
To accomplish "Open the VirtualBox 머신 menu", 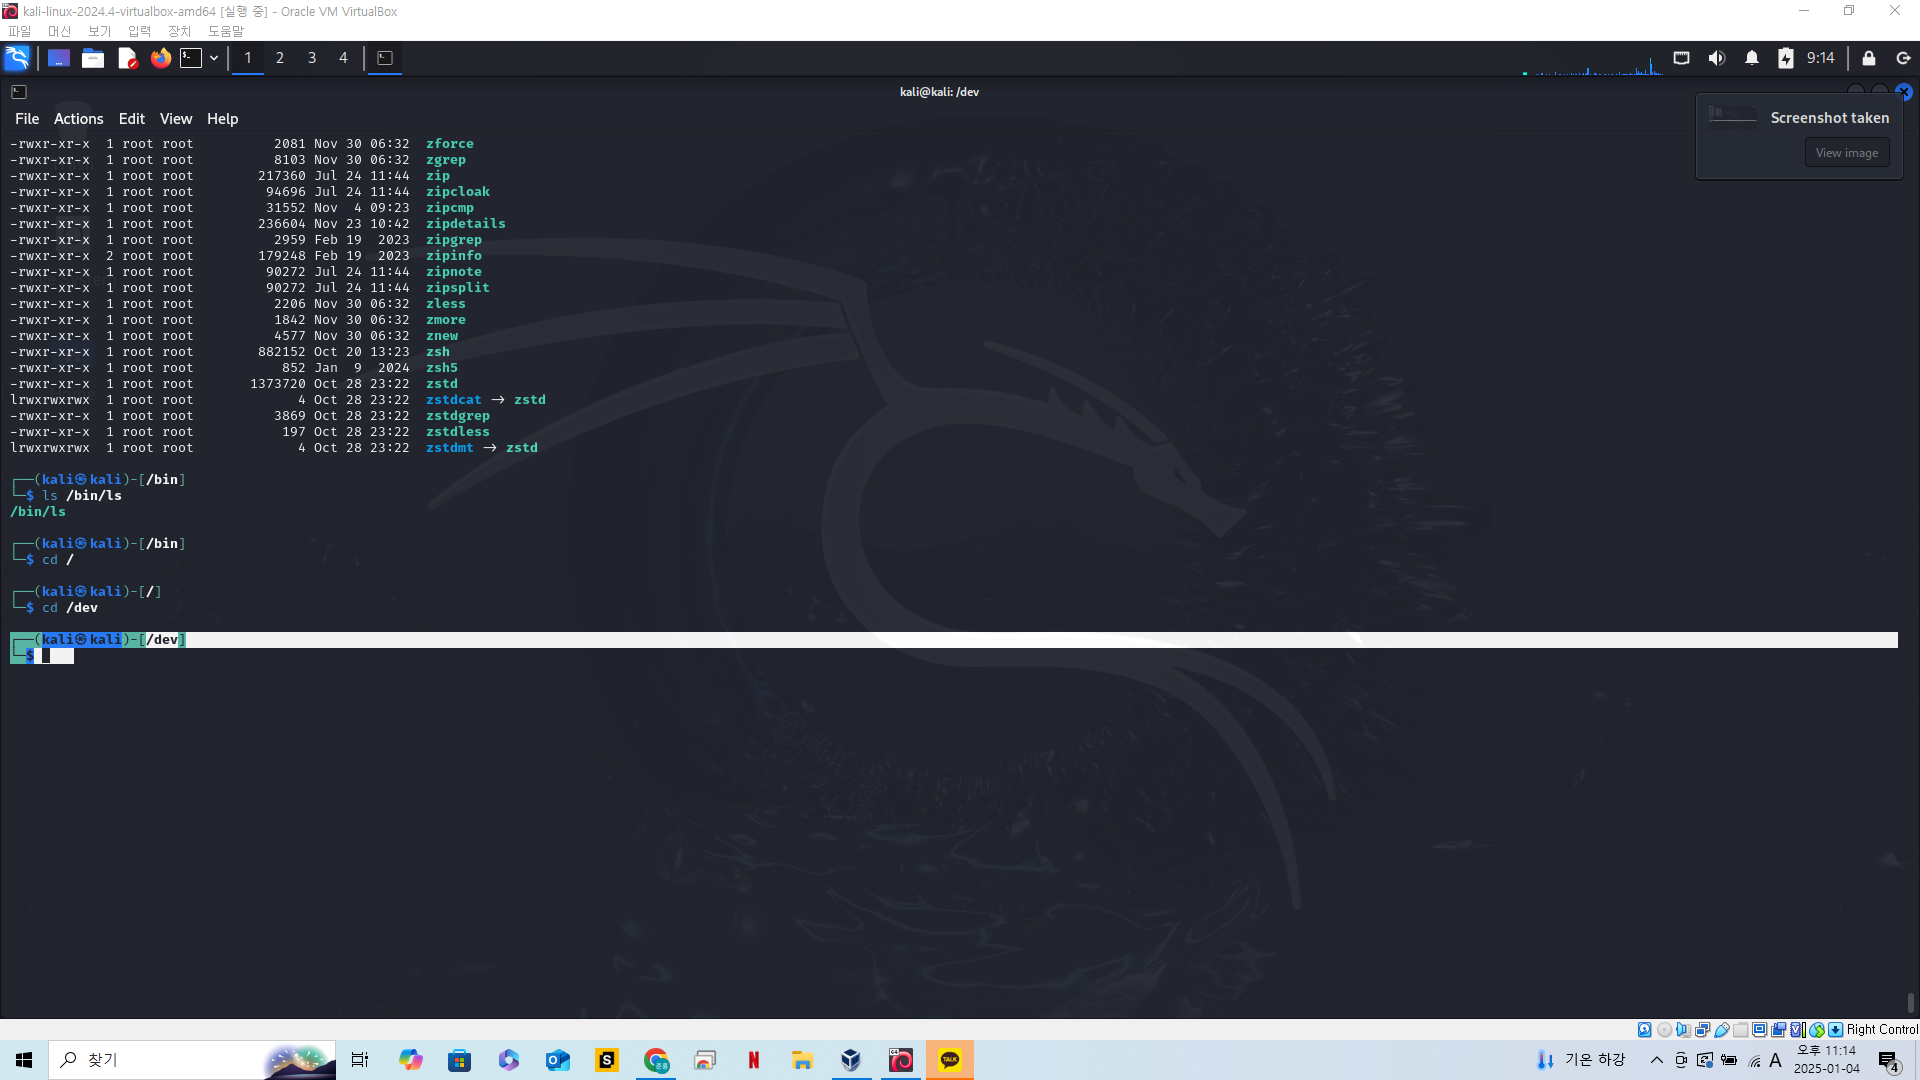I will click(59, 31).
